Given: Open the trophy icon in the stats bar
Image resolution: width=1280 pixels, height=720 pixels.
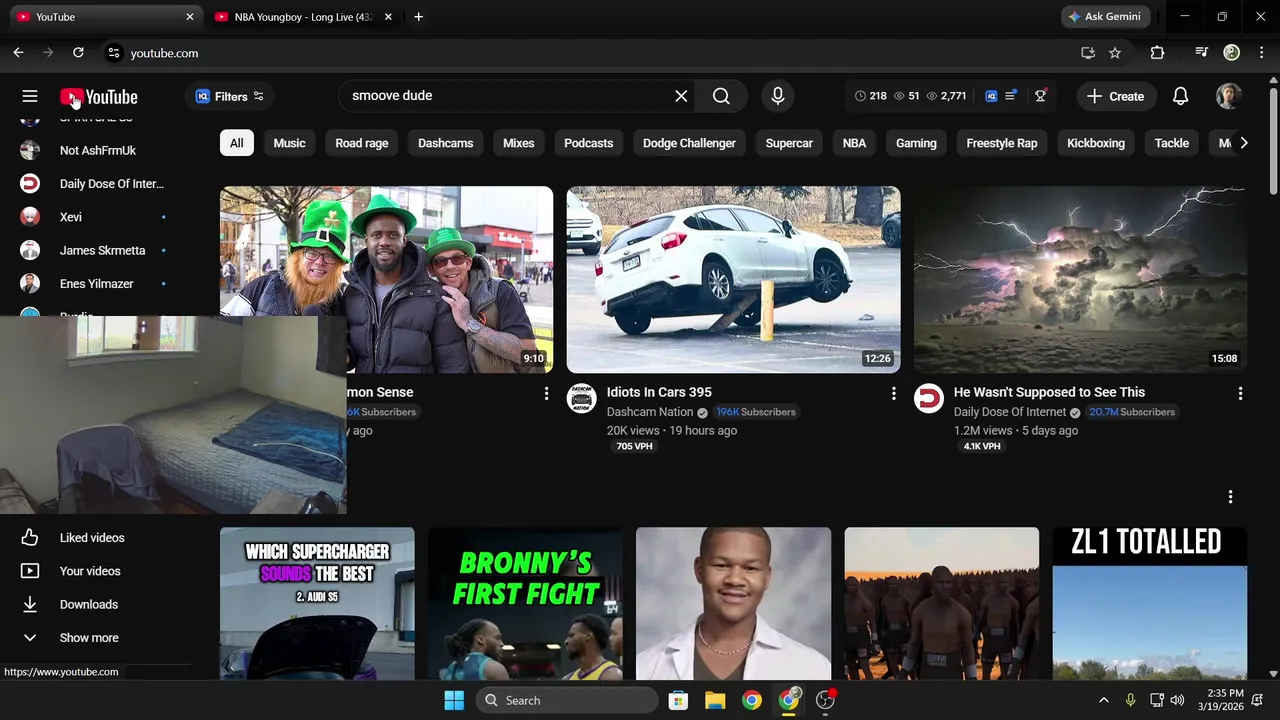Looking at the screenshot, I should pyautogui.click(x=1040, y=96).
